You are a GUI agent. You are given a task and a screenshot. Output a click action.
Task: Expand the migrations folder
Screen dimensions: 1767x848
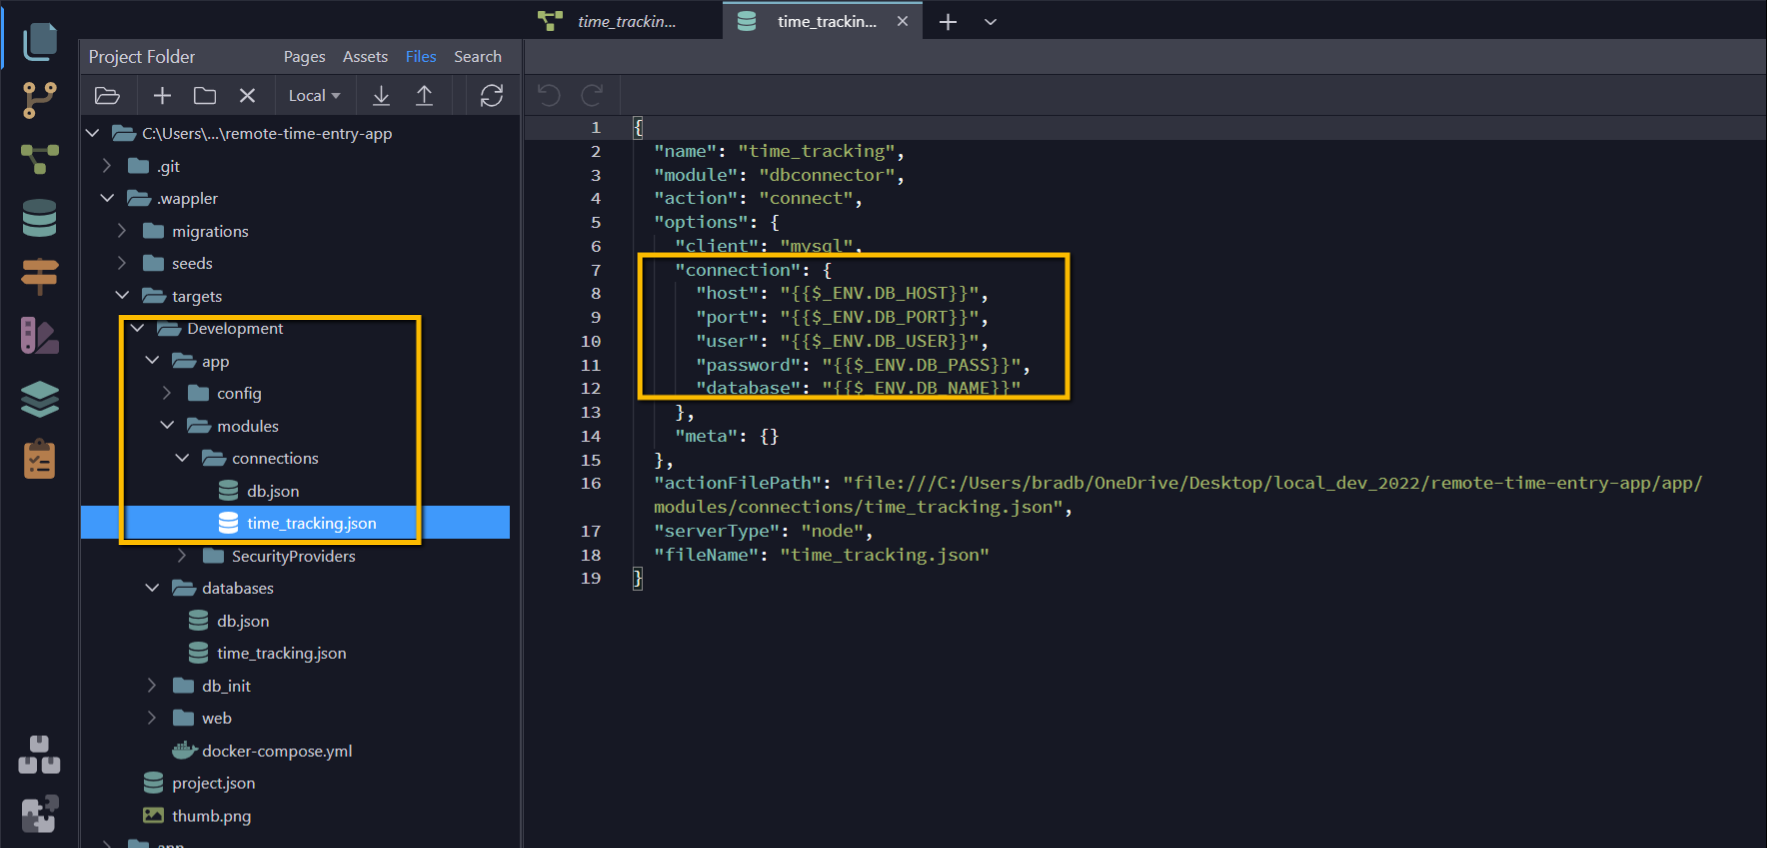coord(122,231)
